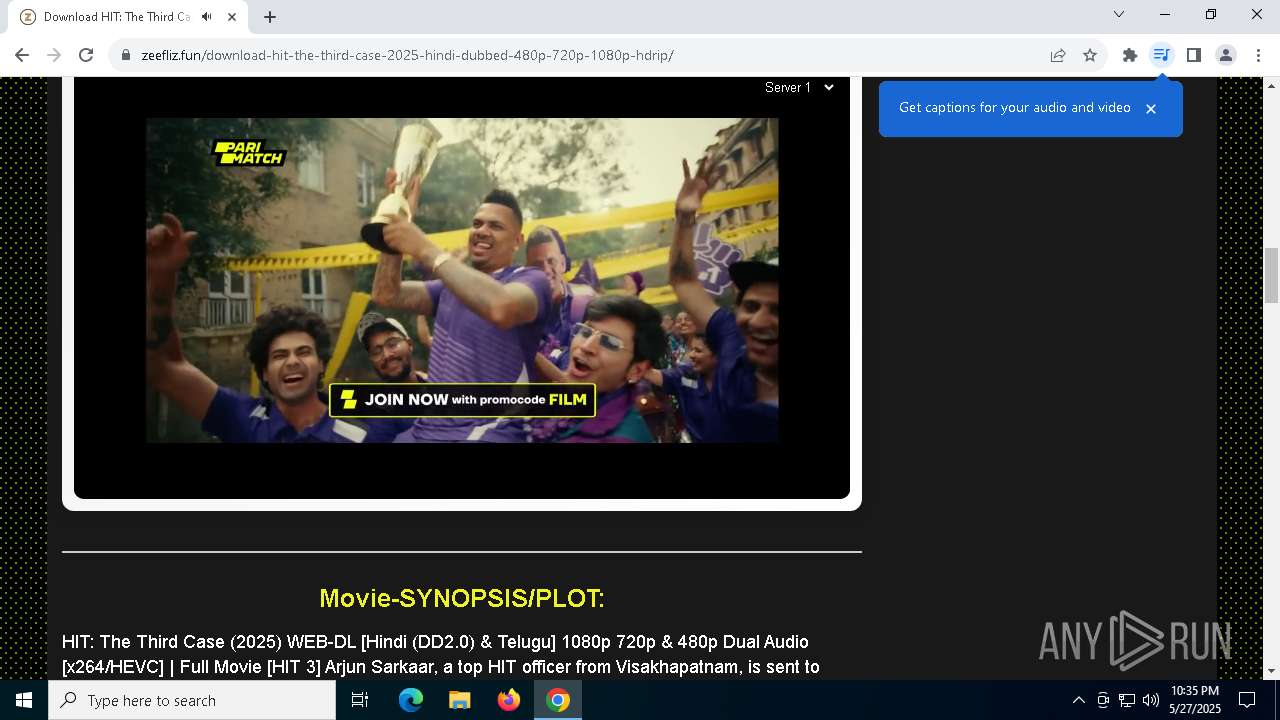Image resolution: width=1280 pixels, height=720 pixels.
Task: Open a new tab with plus button
Action: tap(270, 17)
